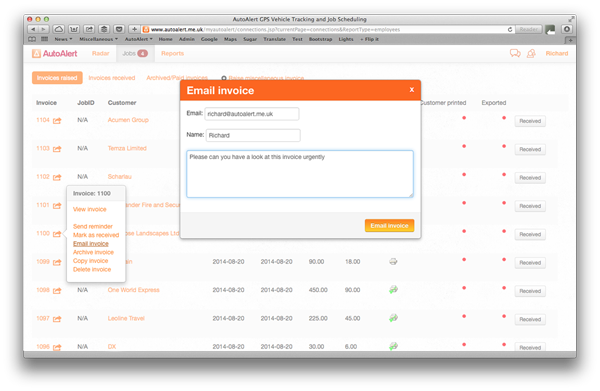
Task: Open share icon next to invoice 1101
Action: pyautogui.click(x=57, y=205)
